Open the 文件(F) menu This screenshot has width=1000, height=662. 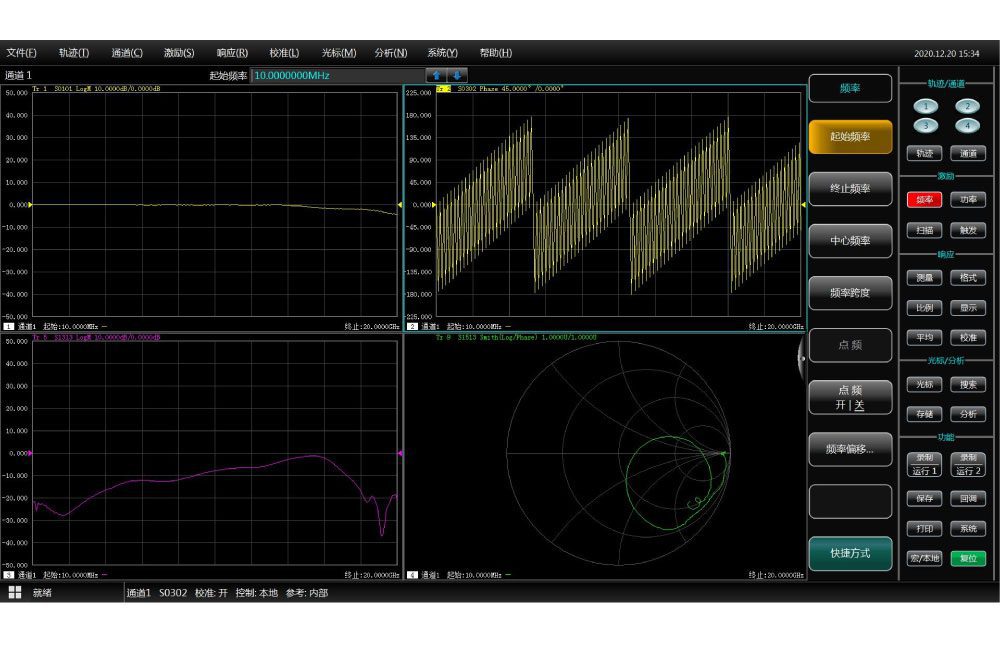coord(21,53)
